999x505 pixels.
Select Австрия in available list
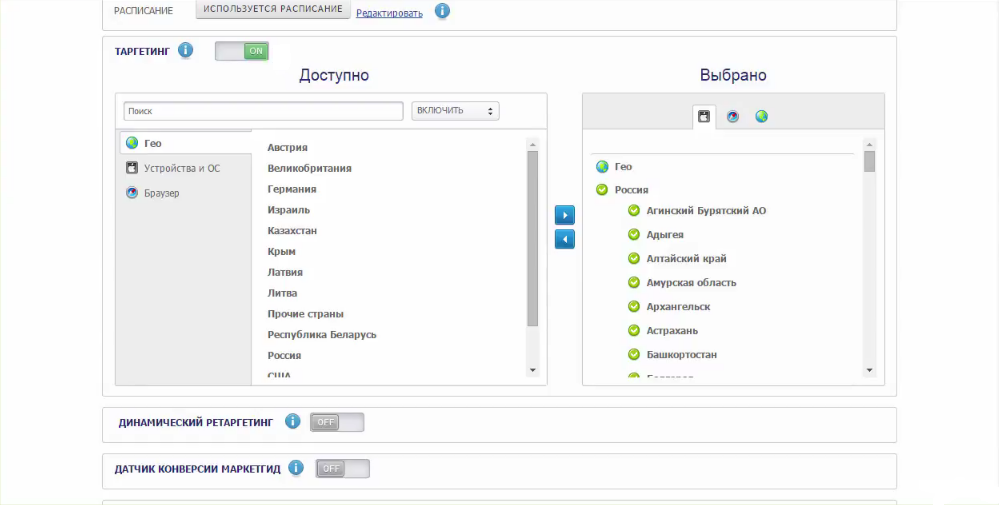287,148
